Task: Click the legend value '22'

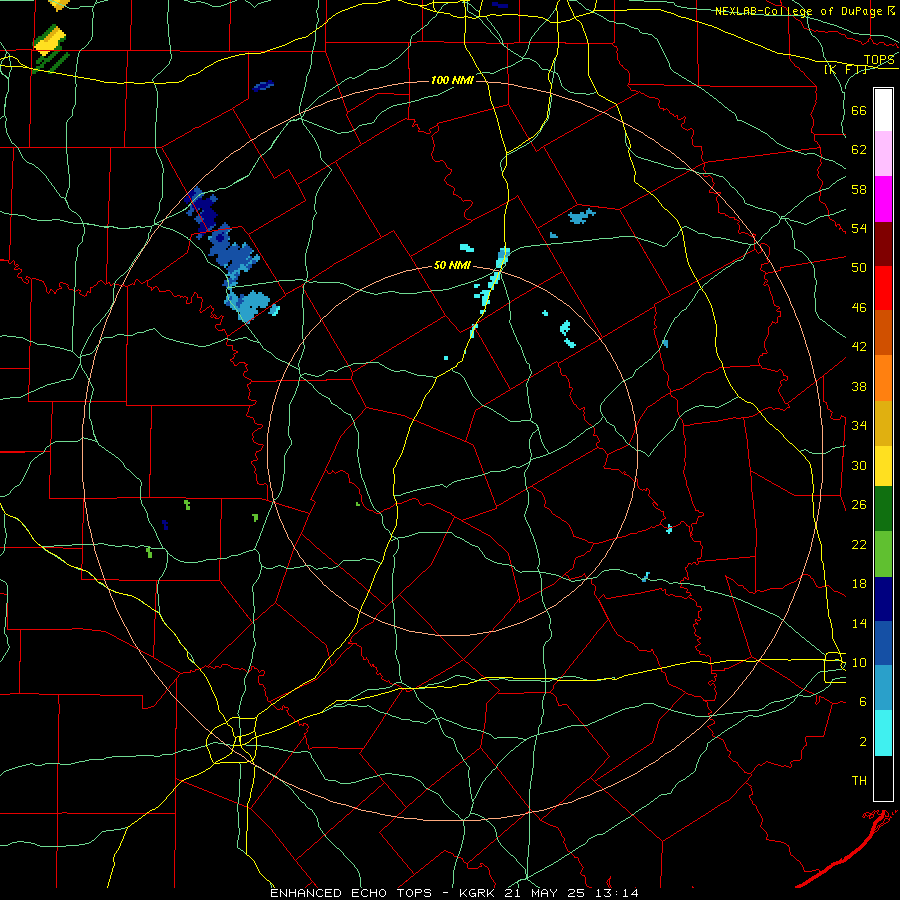Action: (x=859, y=544)
